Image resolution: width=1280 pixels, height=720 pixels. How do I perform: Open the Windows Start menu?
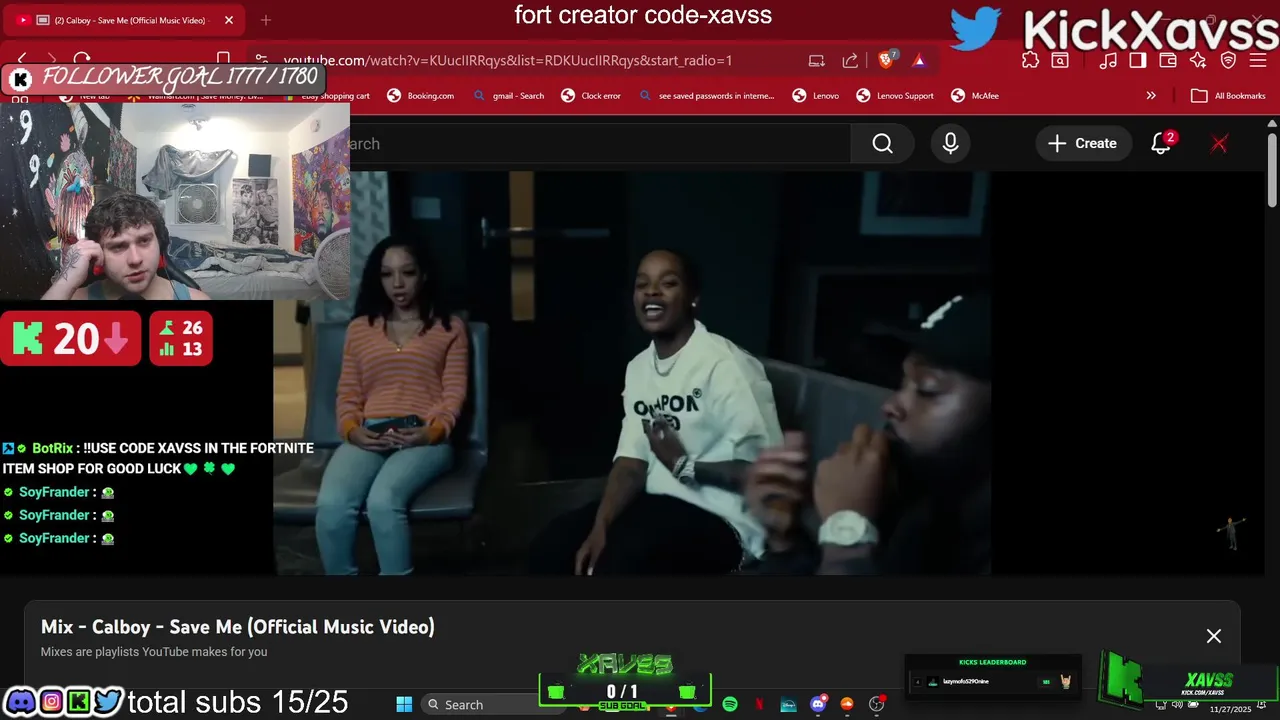(x=404, y=704)
